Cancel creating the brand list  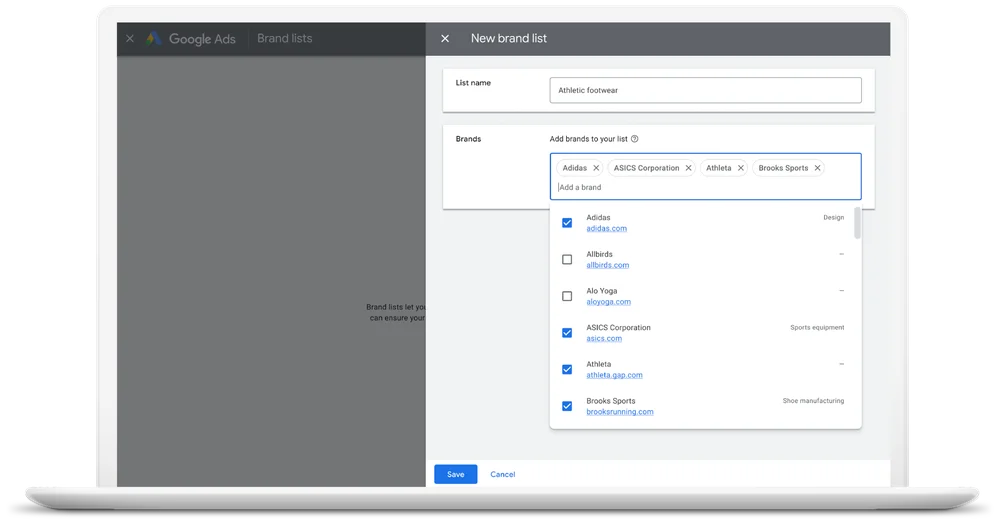[503, 474]
